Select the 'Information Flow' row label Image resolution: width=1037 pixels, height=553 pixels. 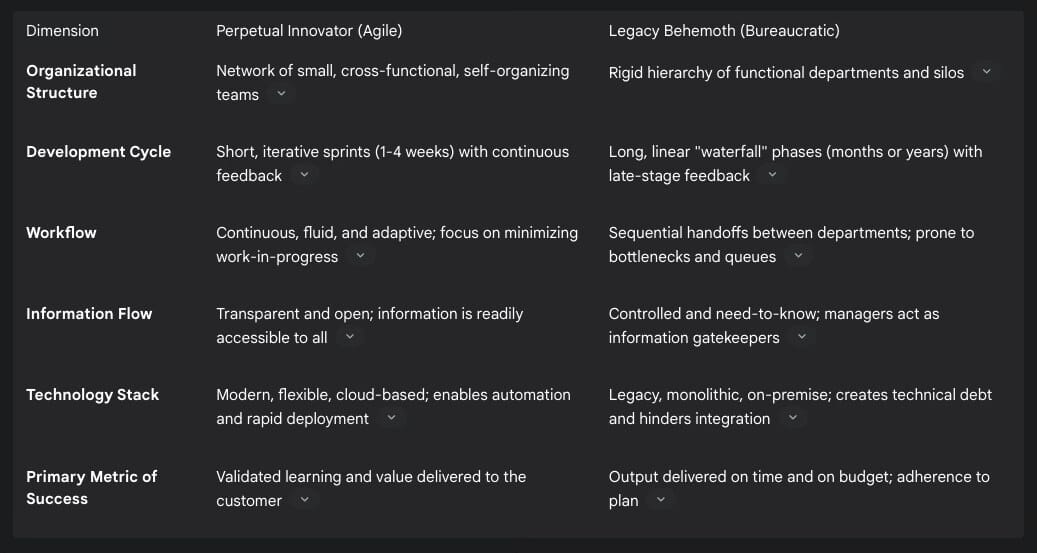tap(89, 314)
